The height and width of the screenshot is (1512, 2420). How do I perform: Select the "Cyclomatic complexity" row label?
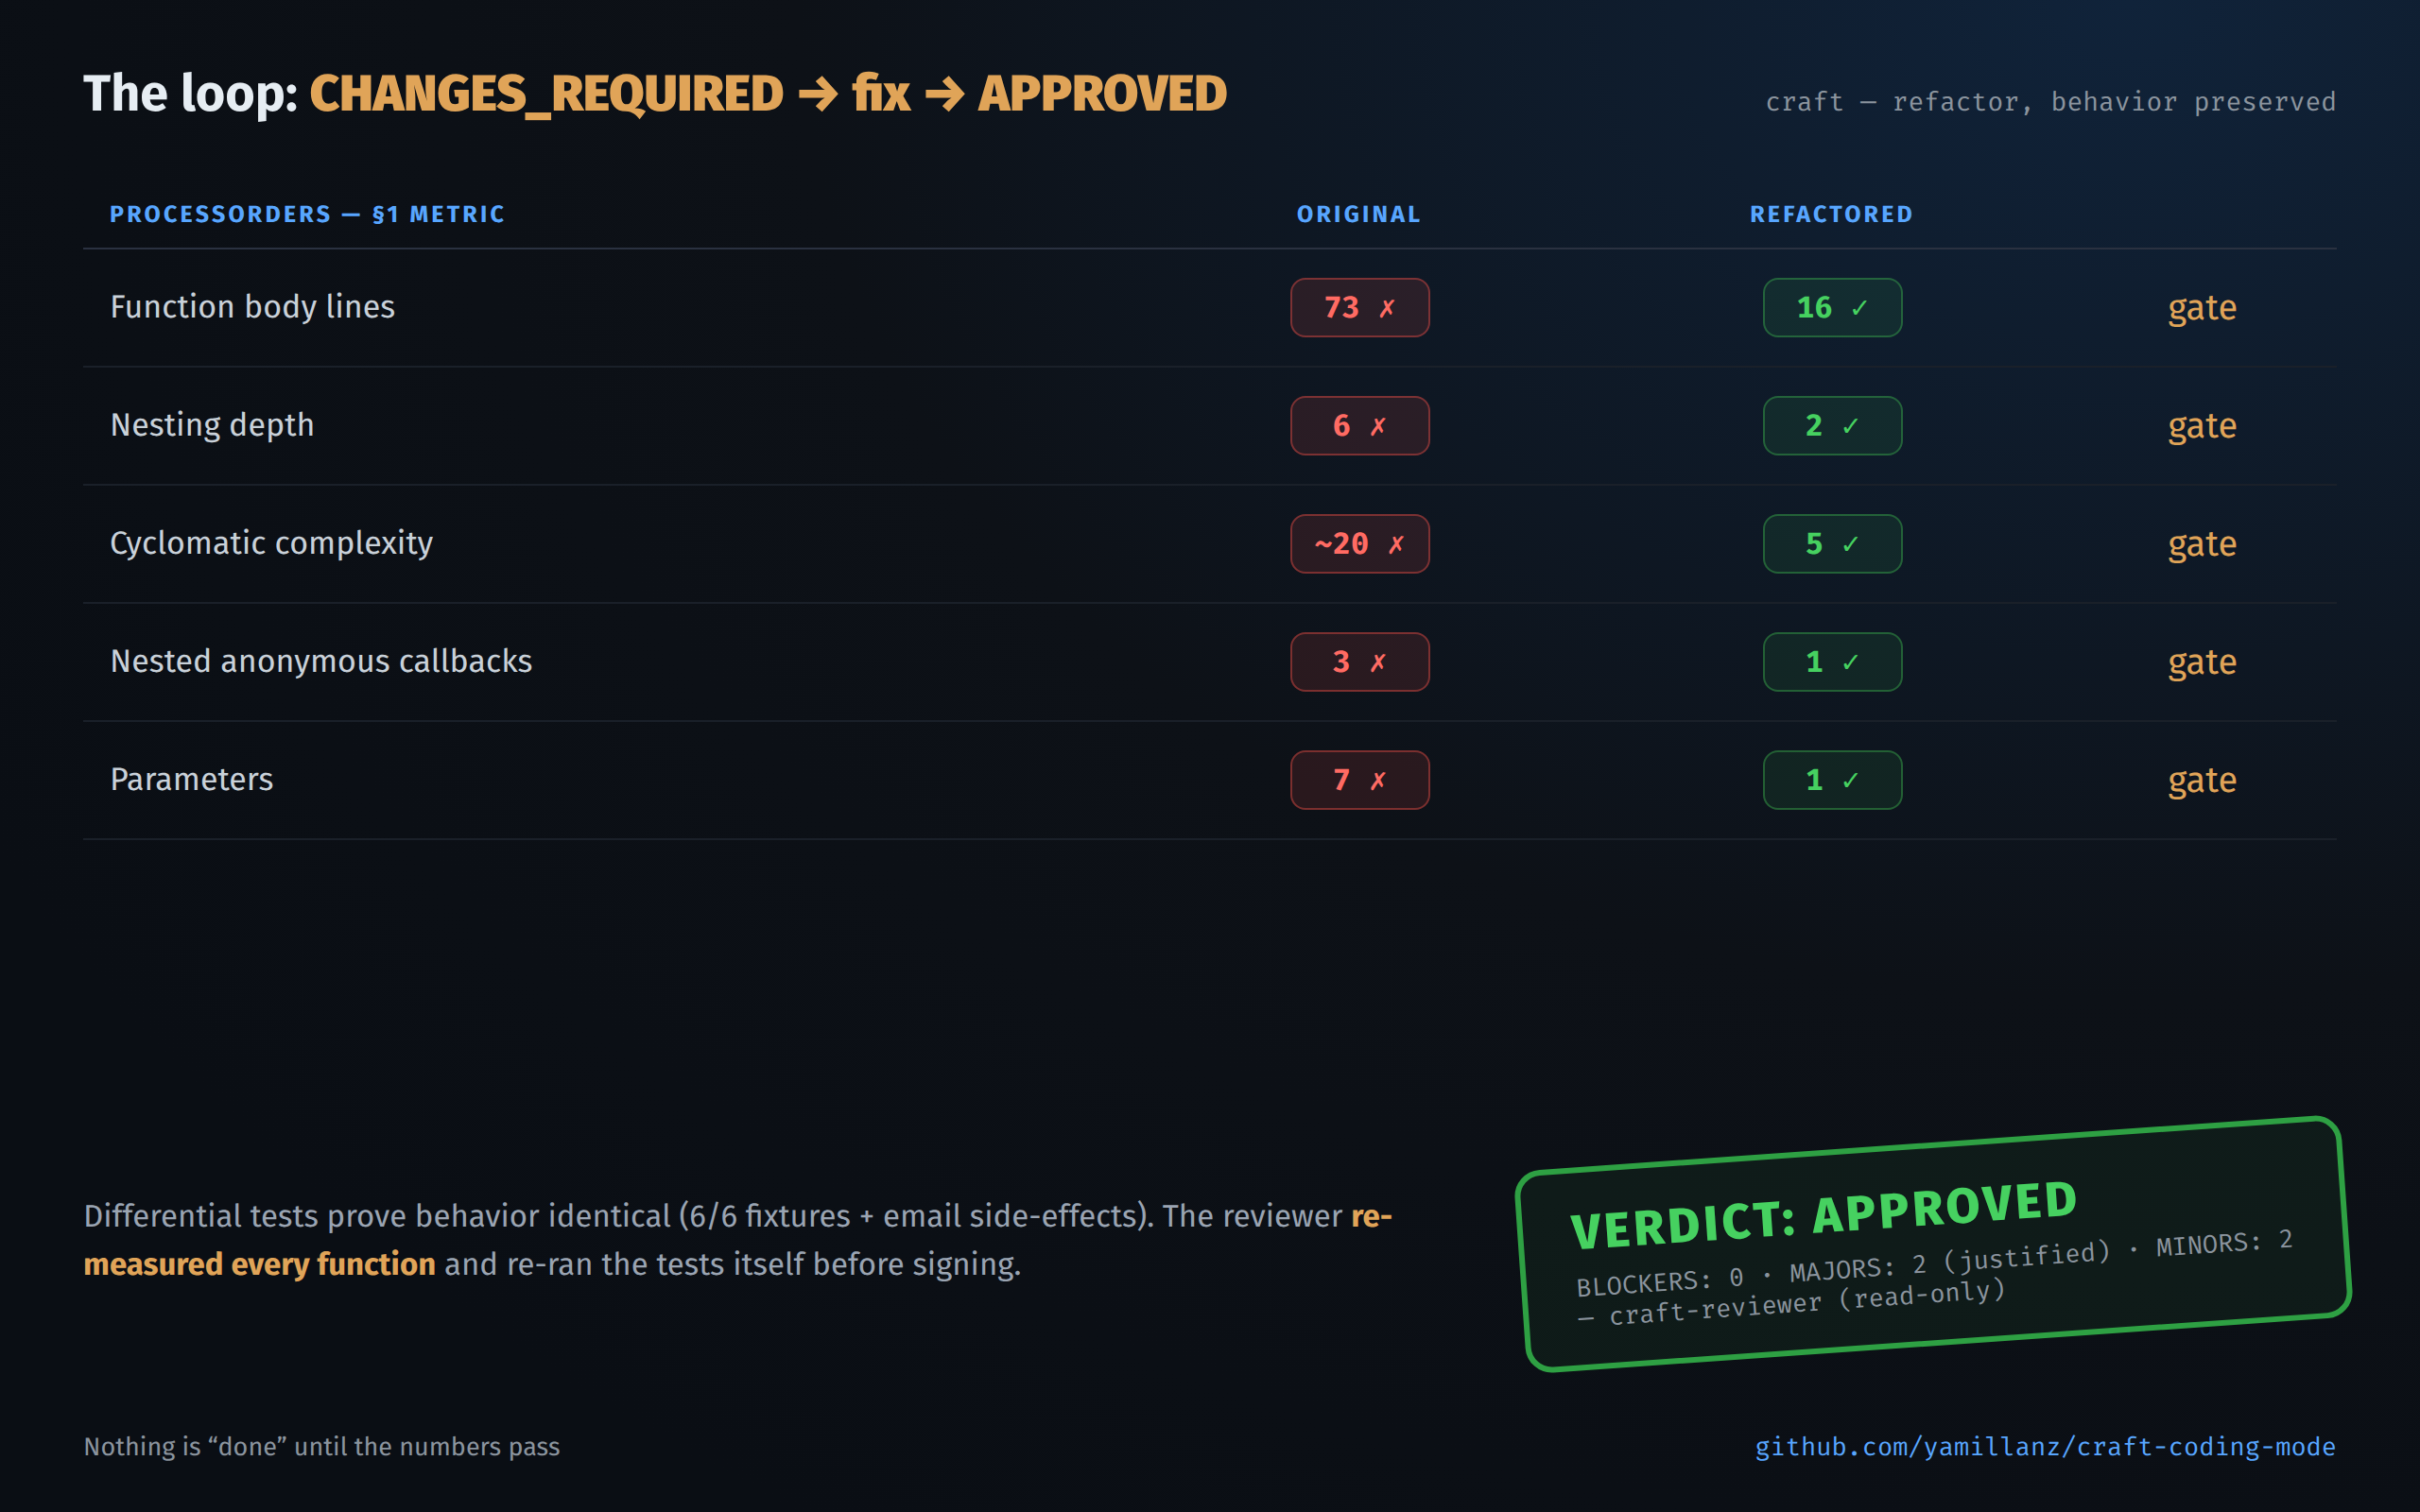pos(271,543)
